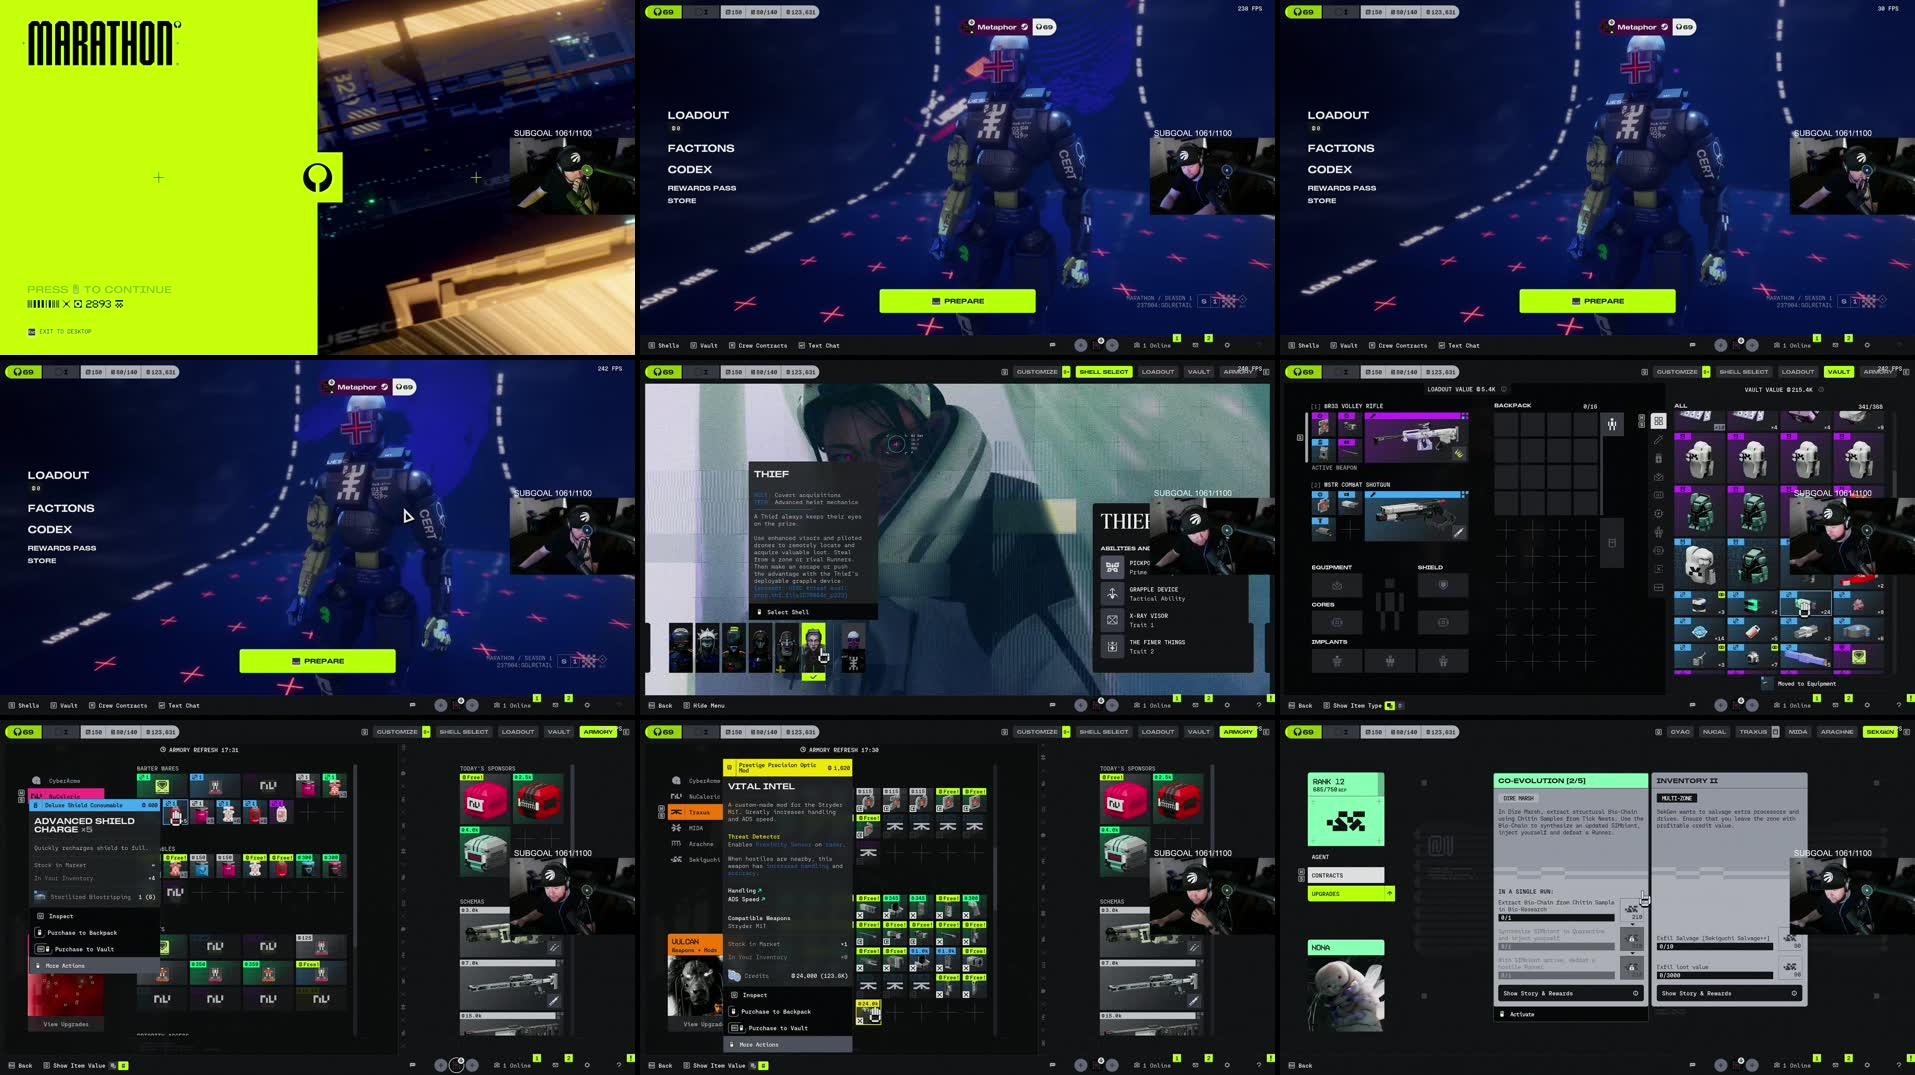Open the MIDA sponsor category icon

pos(677,829)
